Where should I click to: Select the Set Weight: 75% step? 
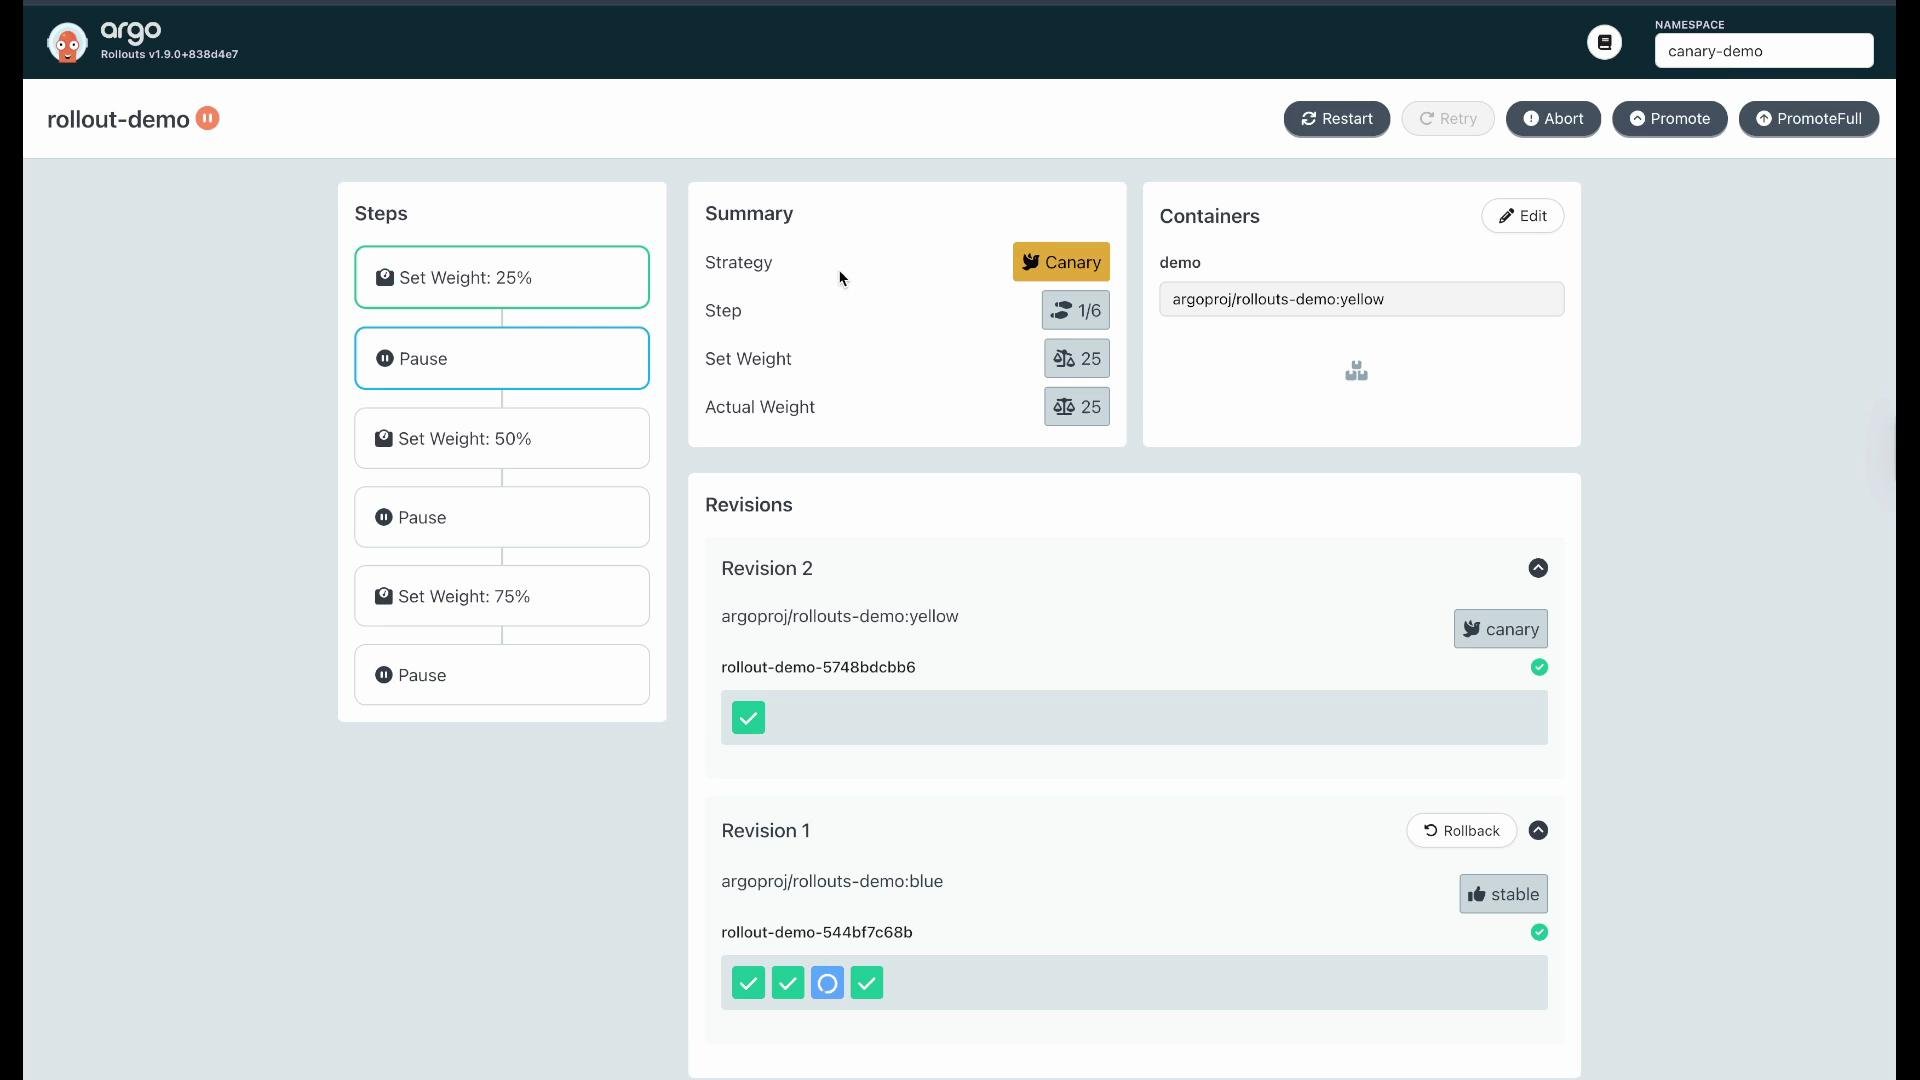(502, 596)
